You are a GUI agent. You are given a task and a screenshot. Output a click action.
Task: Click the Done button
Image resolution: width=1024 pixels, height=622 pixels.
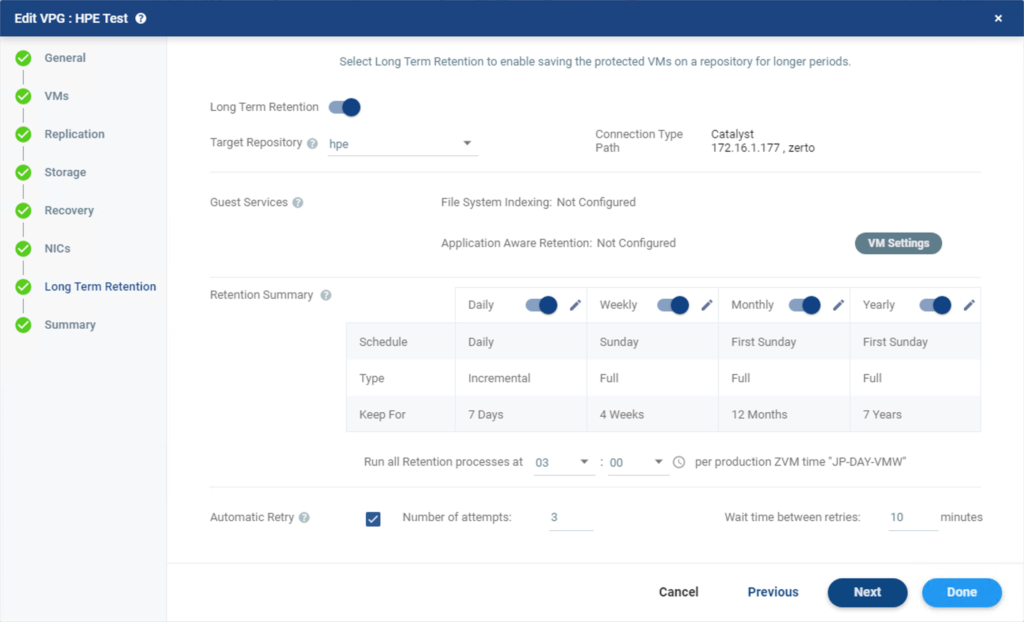[961, 593]
